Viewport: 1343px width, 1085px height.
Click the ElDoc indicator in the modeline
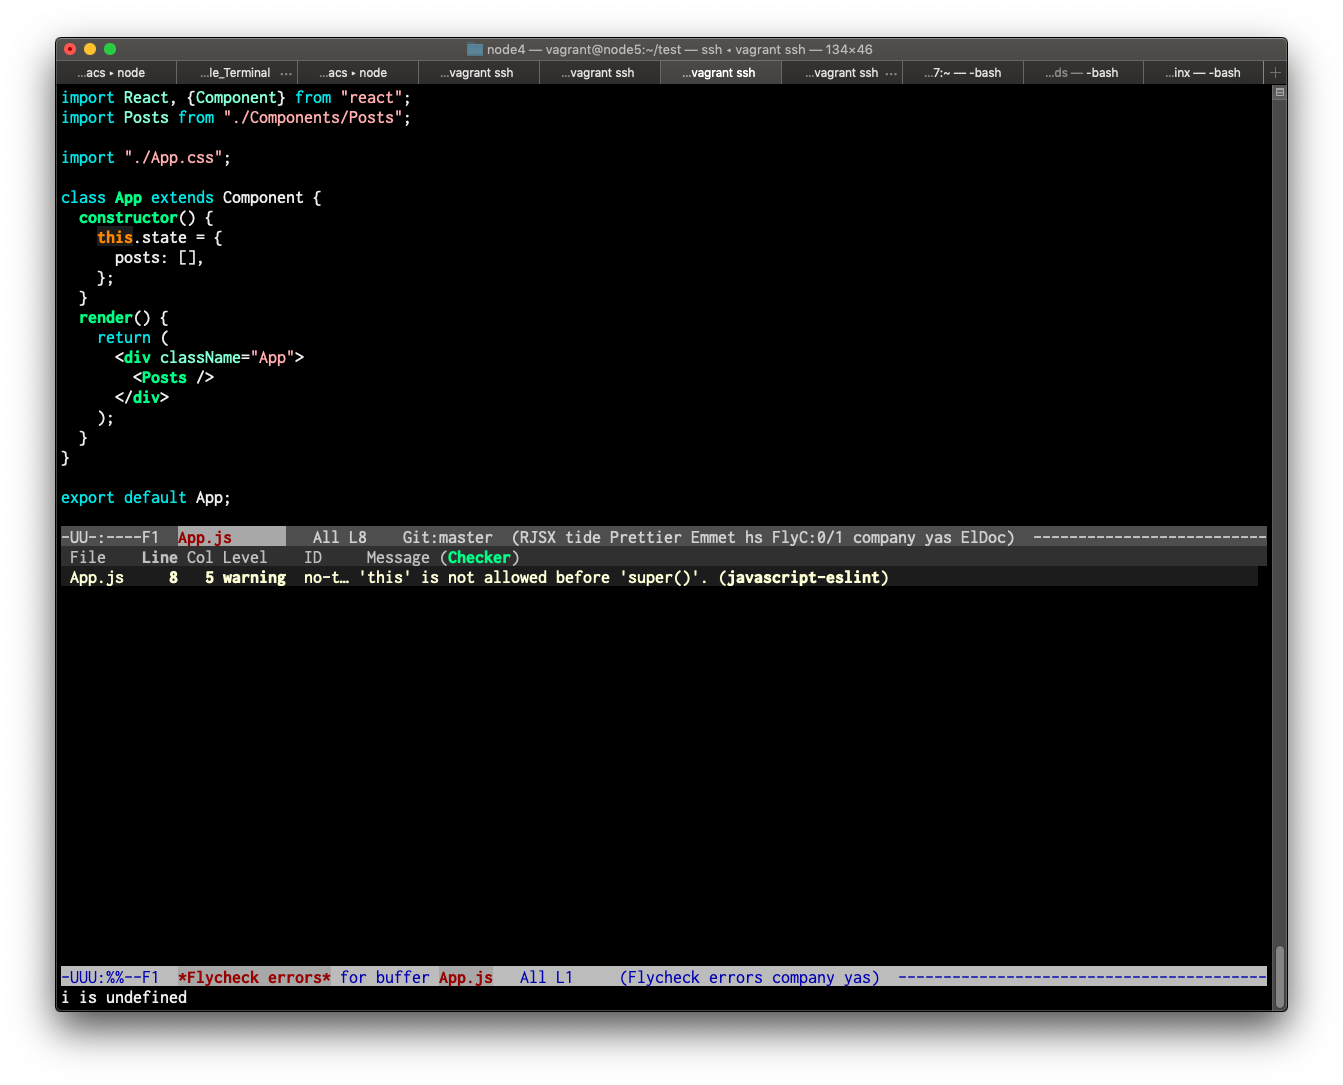pos(986,537)
